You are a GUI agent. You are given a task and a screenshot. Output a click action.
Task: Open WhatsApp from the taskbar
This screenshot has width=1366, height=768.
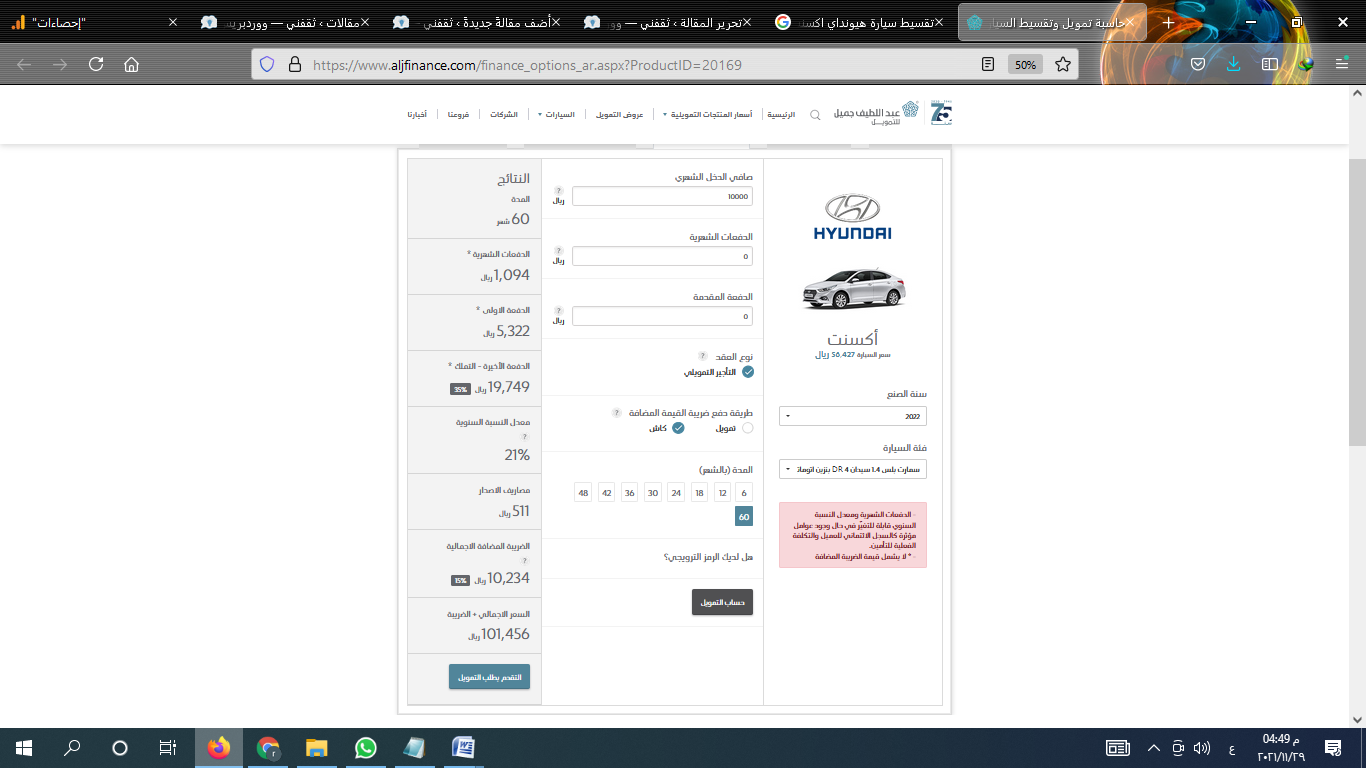click(365, 747)
